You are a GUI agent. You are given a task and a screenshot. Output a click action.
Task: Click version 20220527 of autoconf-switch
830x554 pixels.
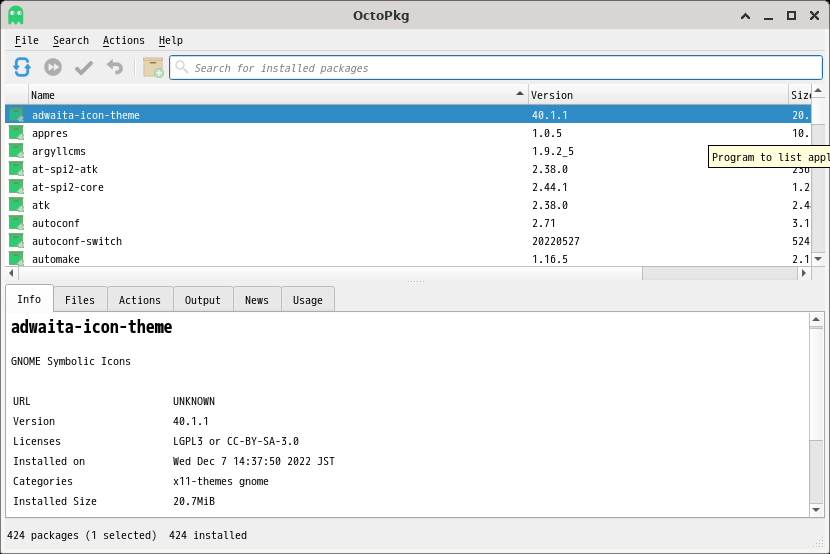[556, 241]
